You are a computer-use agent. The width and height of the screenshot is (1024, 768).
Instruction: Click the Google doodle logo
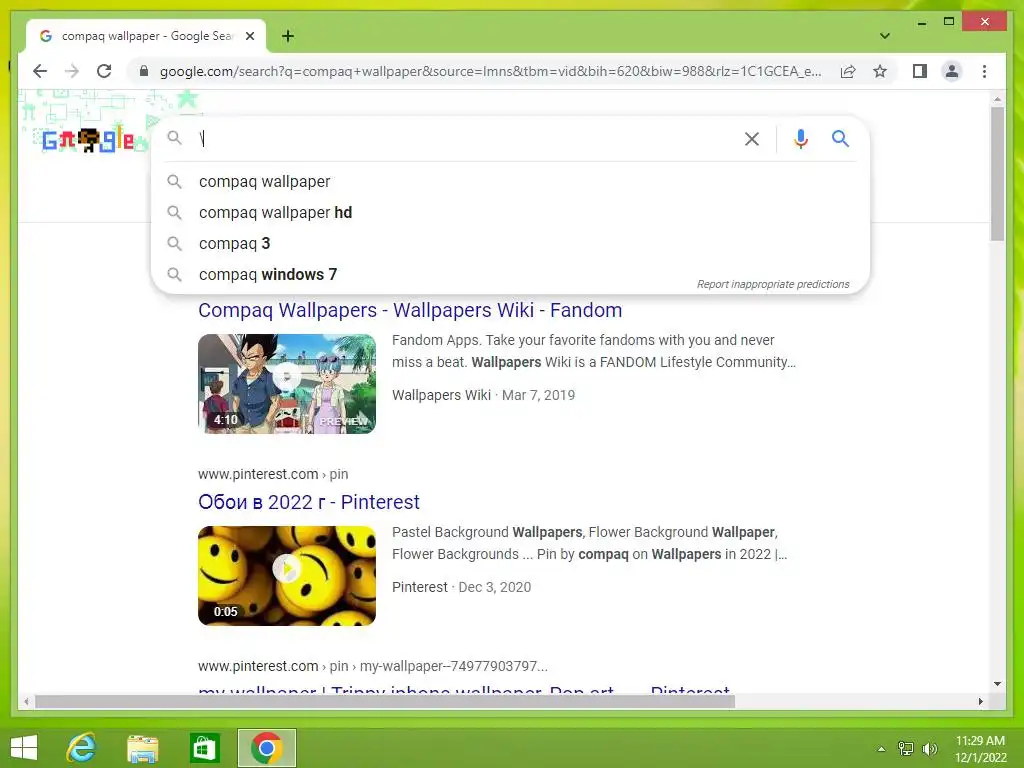click(89, 140)
